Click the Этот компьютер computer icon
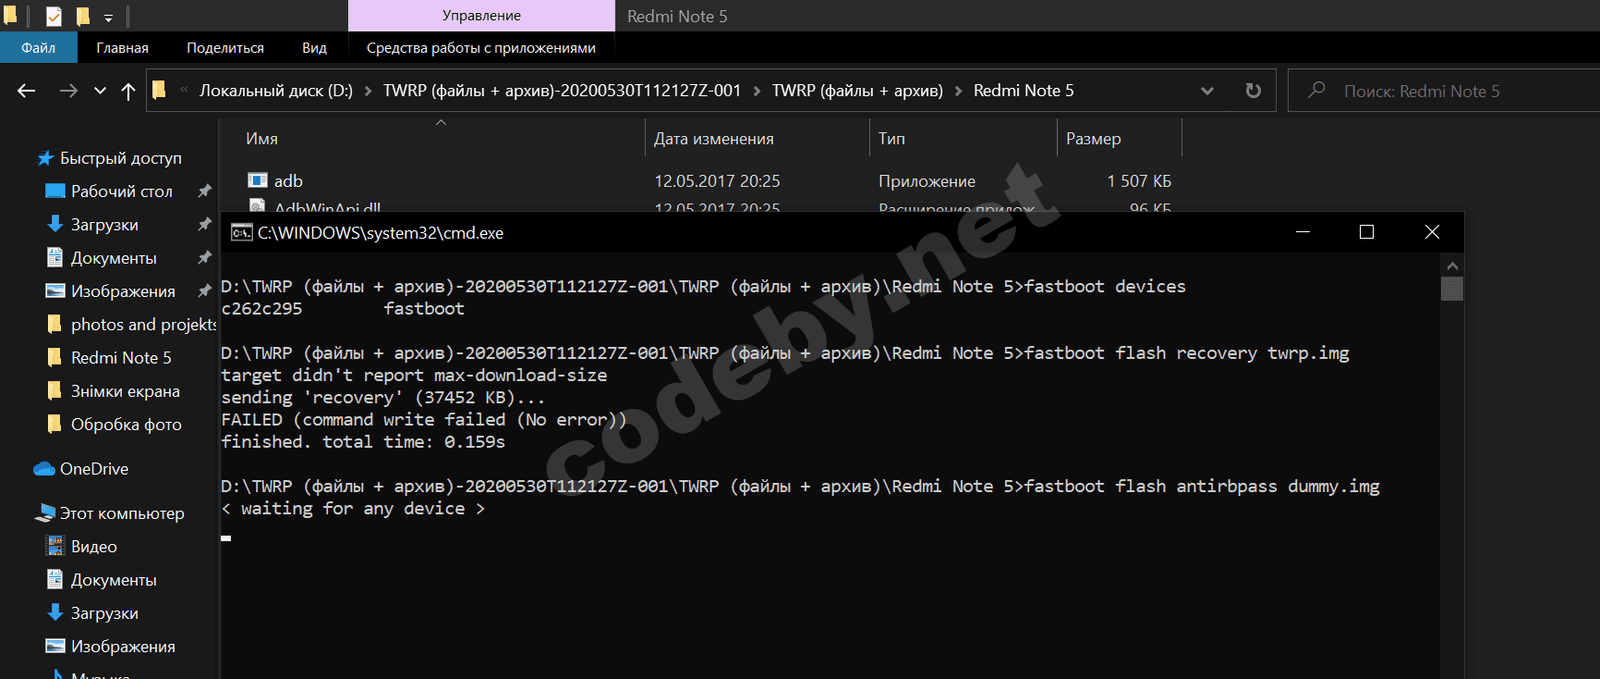1600x679 pixels. coord(45,513)
